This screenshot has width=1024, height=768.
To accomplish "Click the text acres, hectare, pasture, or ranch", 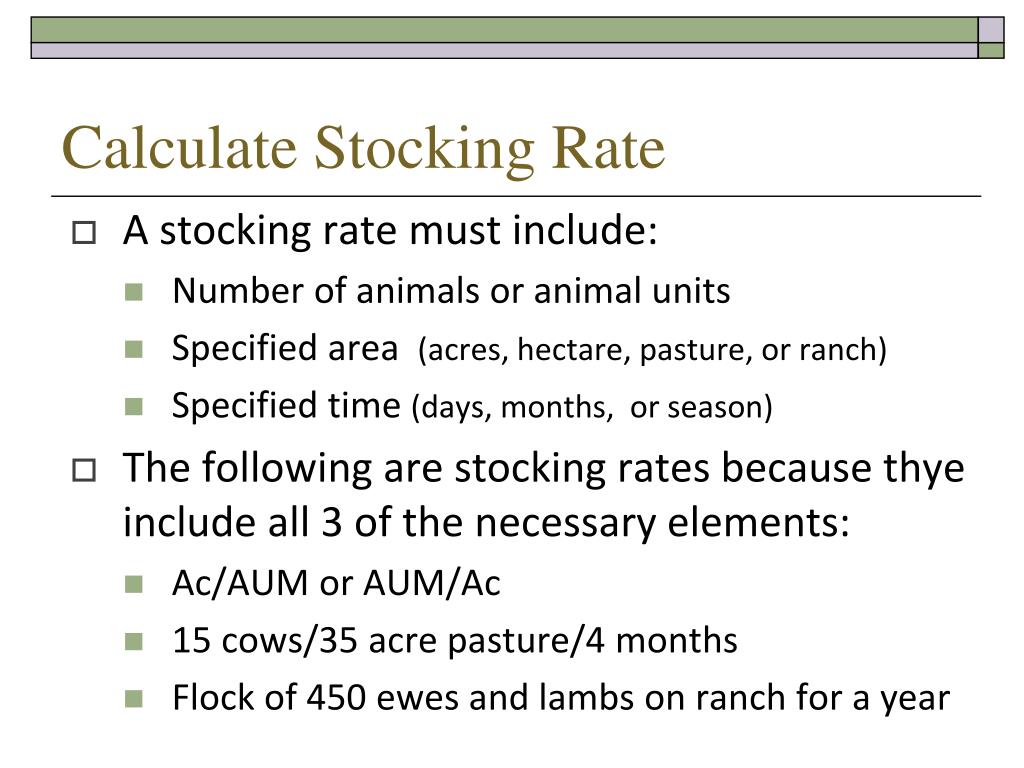I will click(x=652, y=350).
